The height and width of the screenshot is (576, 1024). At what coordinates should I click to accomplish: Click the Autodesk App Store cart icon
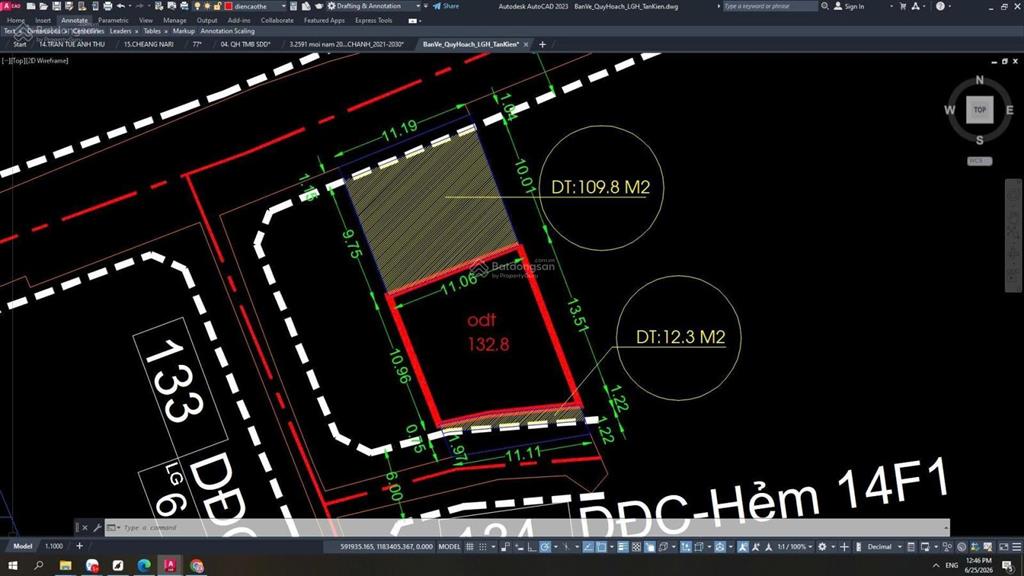point(903,6)
